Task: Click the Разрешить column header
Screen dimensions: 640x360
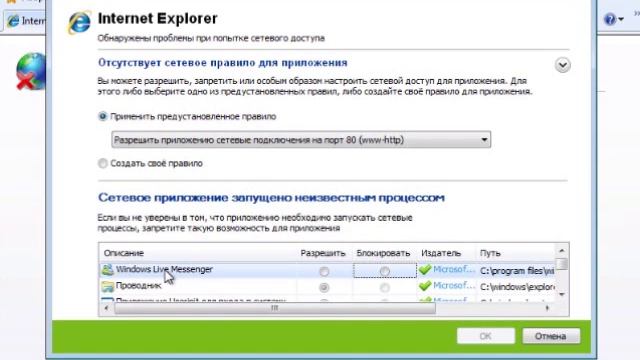Action: click(x=323, y=253)
